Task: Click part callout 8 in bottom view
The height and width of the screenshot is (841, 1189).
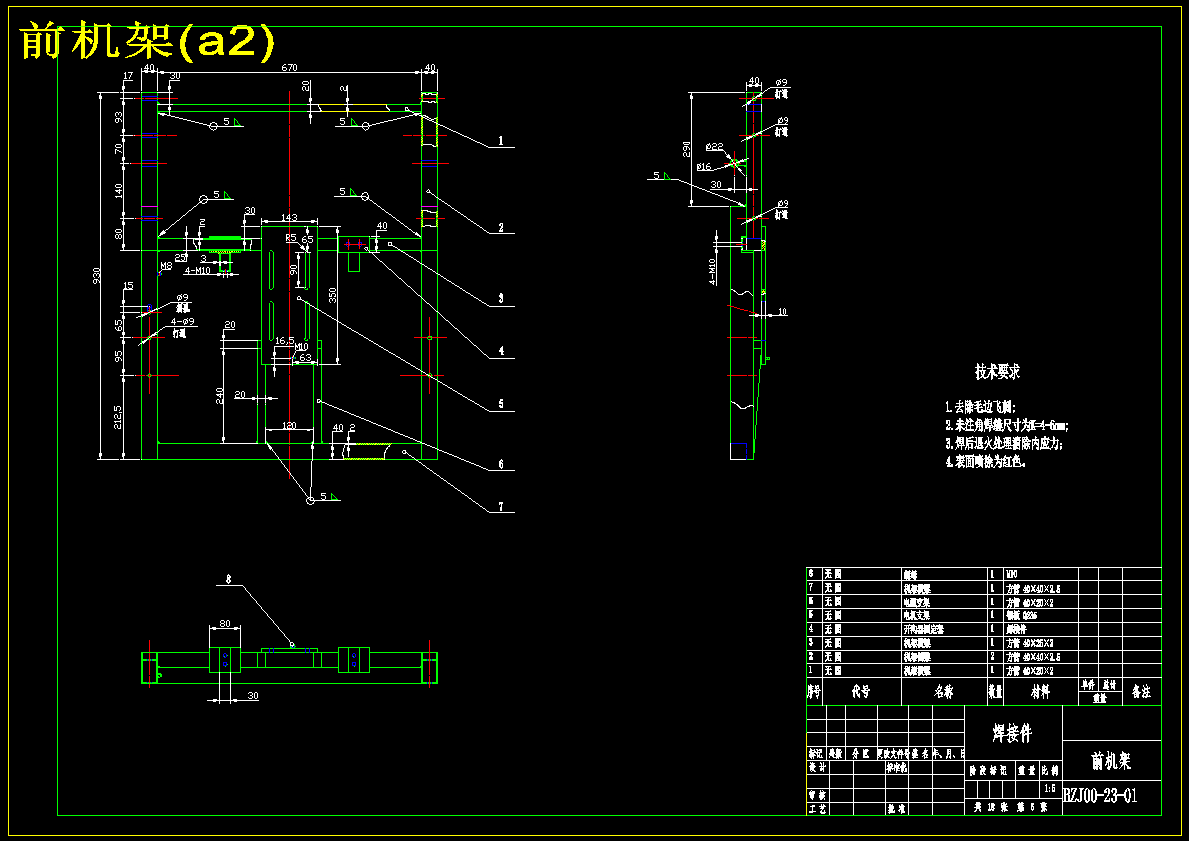Action: click(x=228, y=579)
